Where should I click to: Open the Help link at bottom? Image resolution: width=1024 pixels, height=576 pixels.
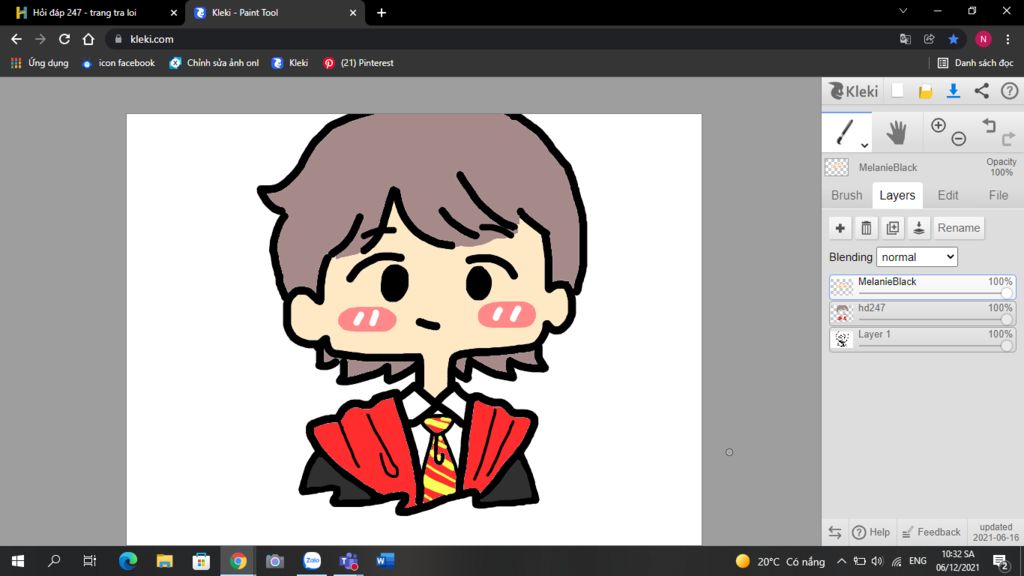point(871,532)
